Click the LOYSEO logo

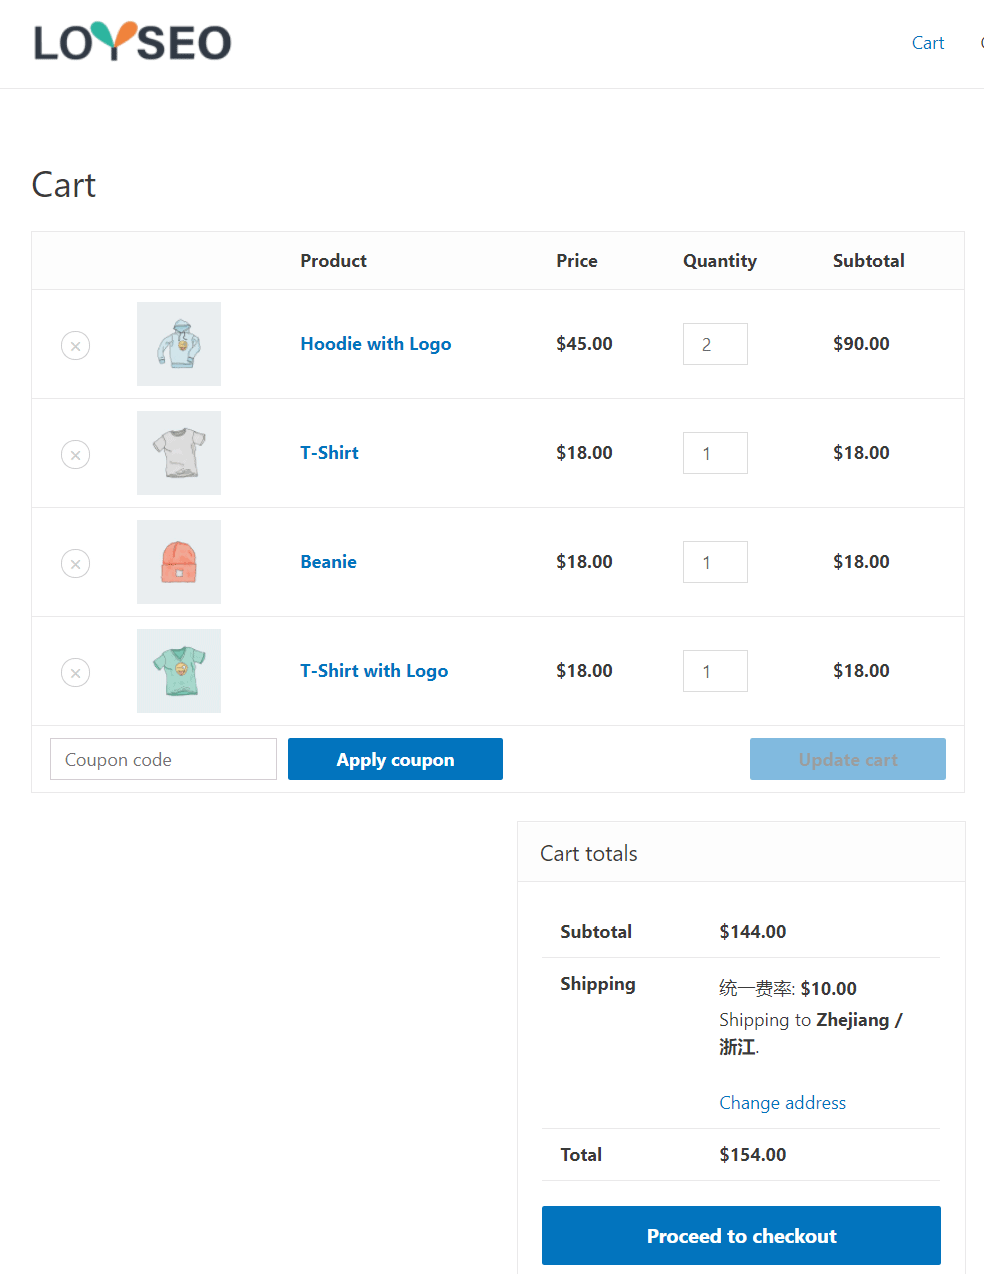pos(132,42)
